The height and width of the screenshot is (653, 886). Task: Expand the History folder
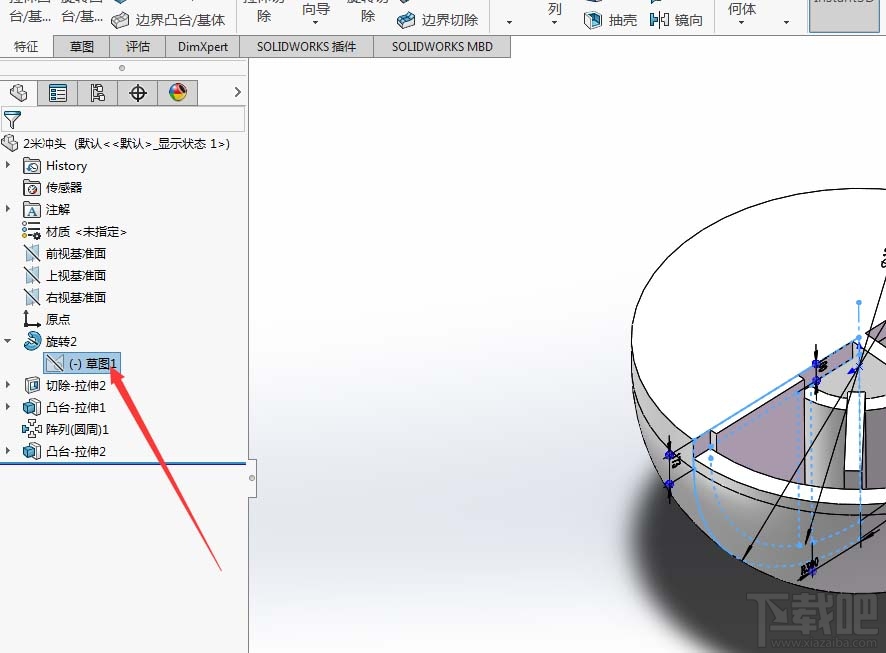tap(9, 165)
